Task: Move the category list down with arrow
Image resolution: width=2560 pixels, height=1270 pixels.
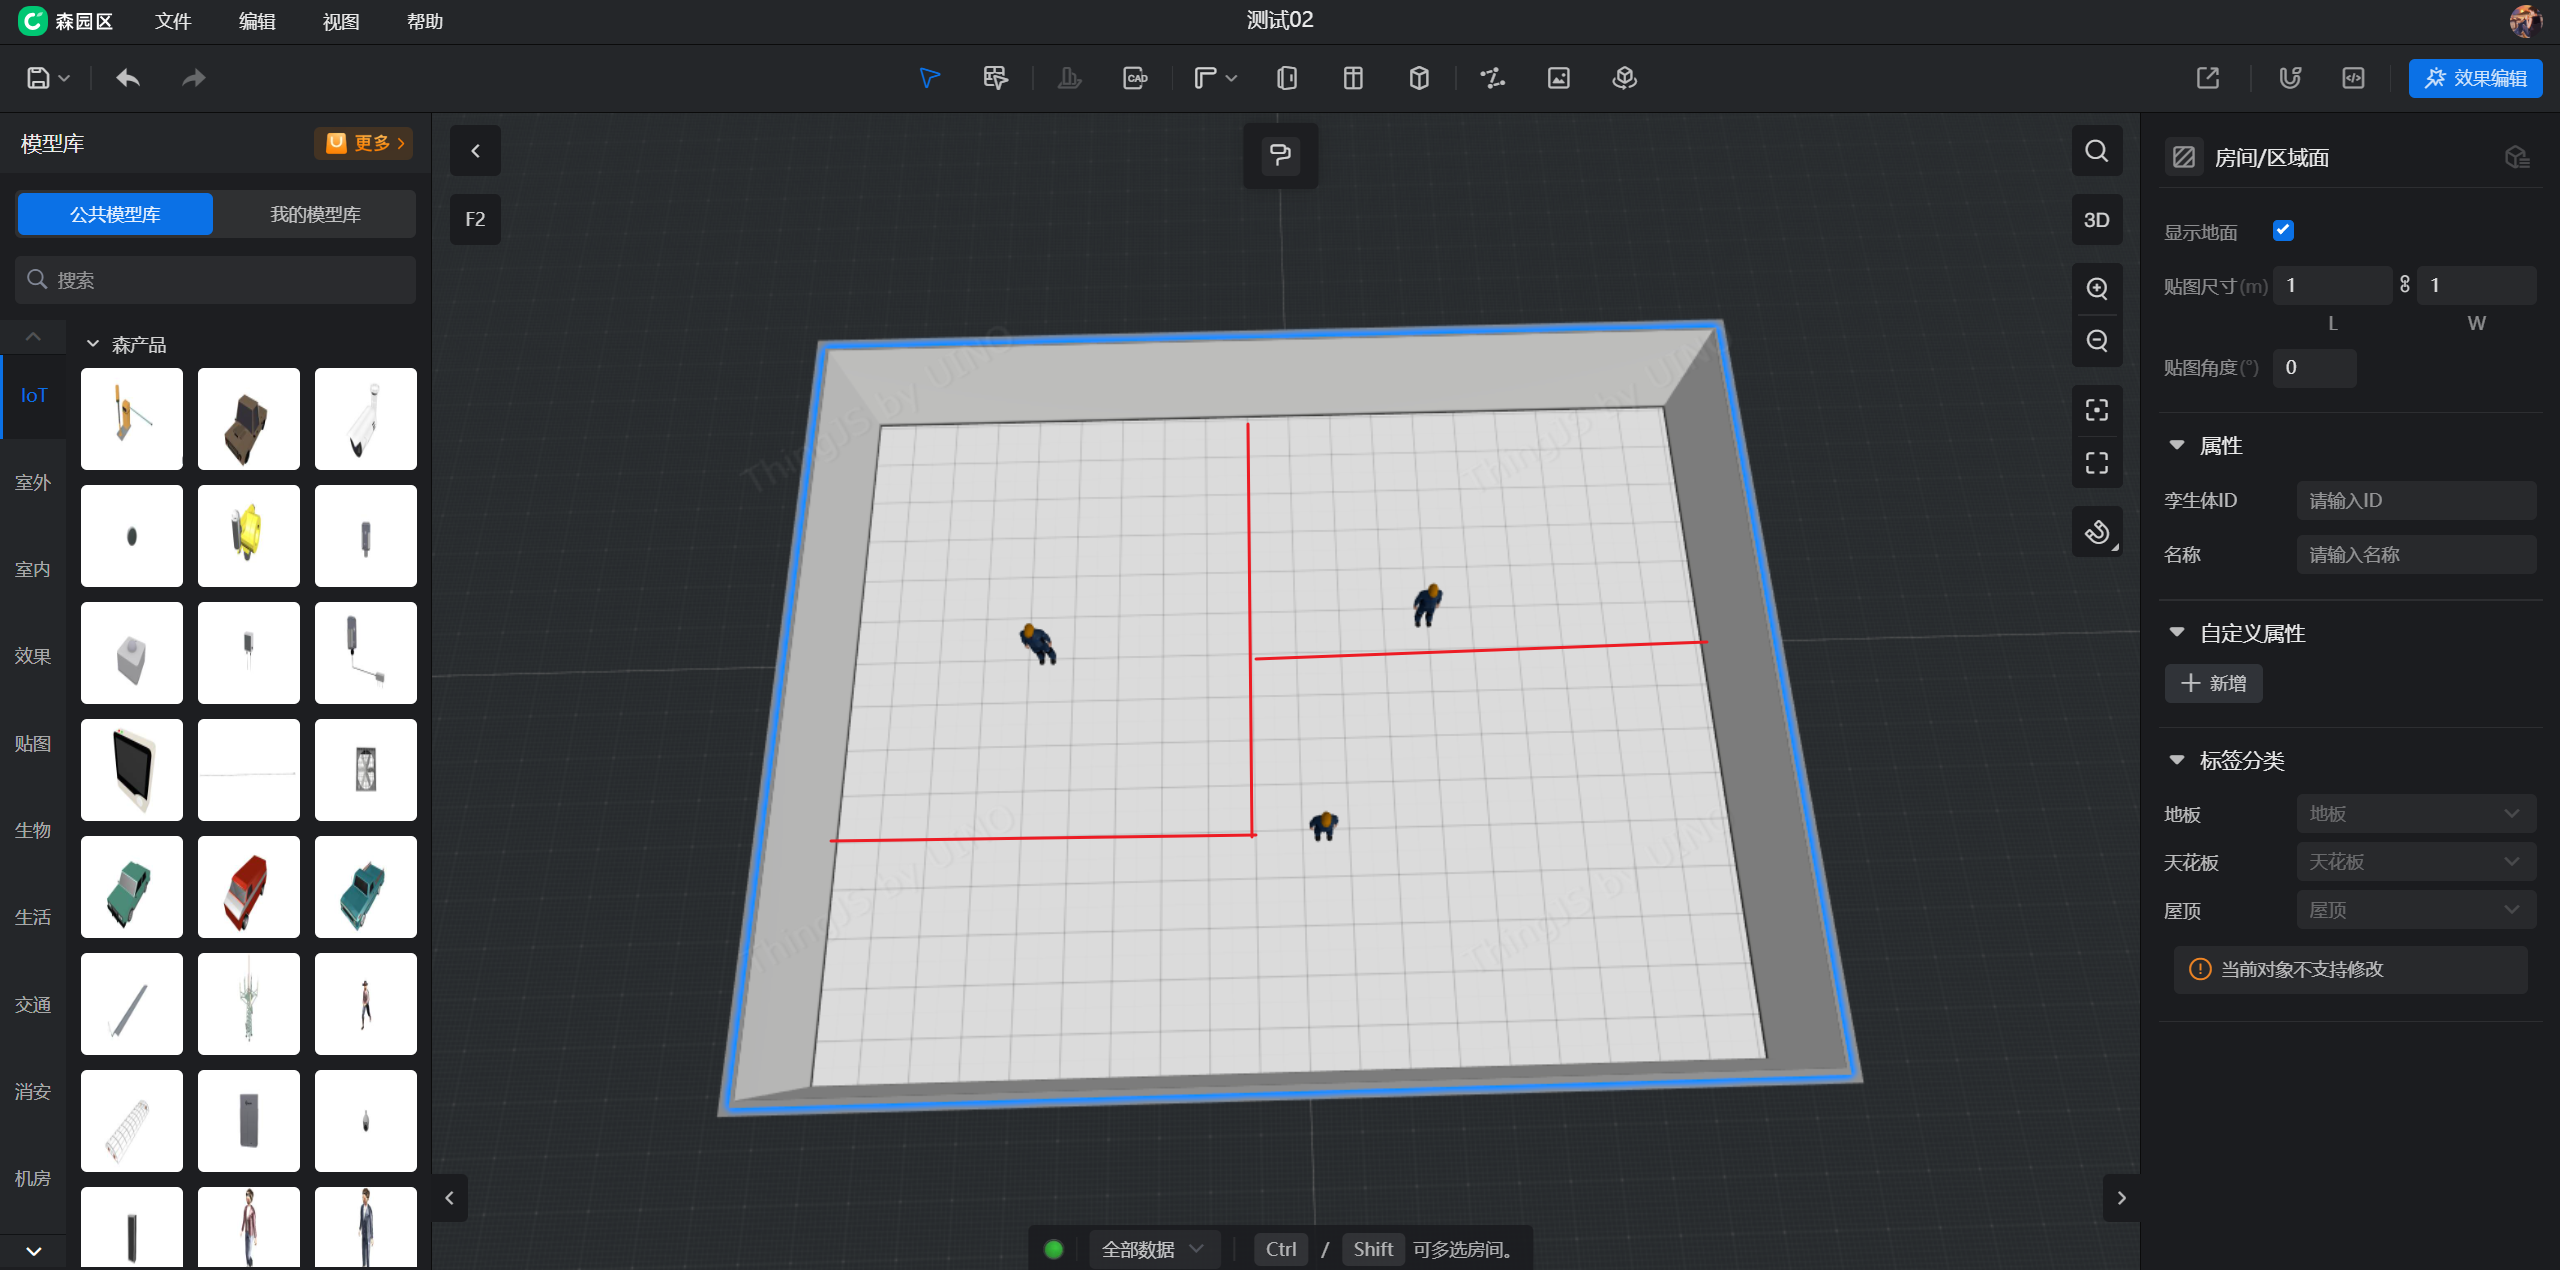Action: tap(33, 1251)
